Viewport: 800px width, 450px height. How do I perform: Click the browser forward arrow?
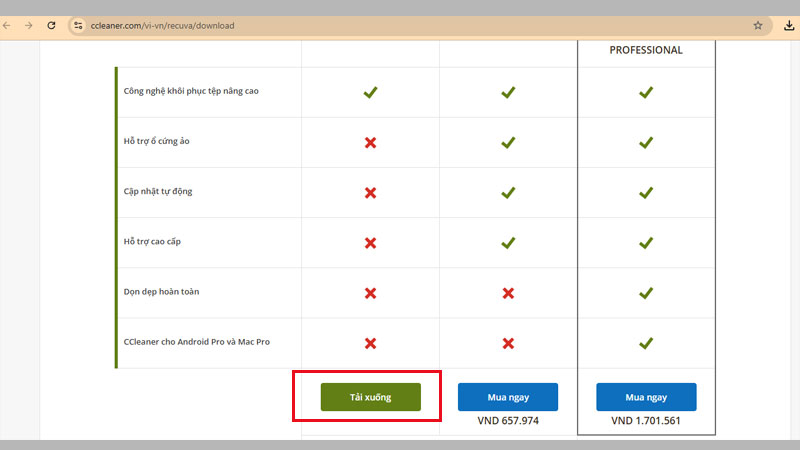(28, 25)
